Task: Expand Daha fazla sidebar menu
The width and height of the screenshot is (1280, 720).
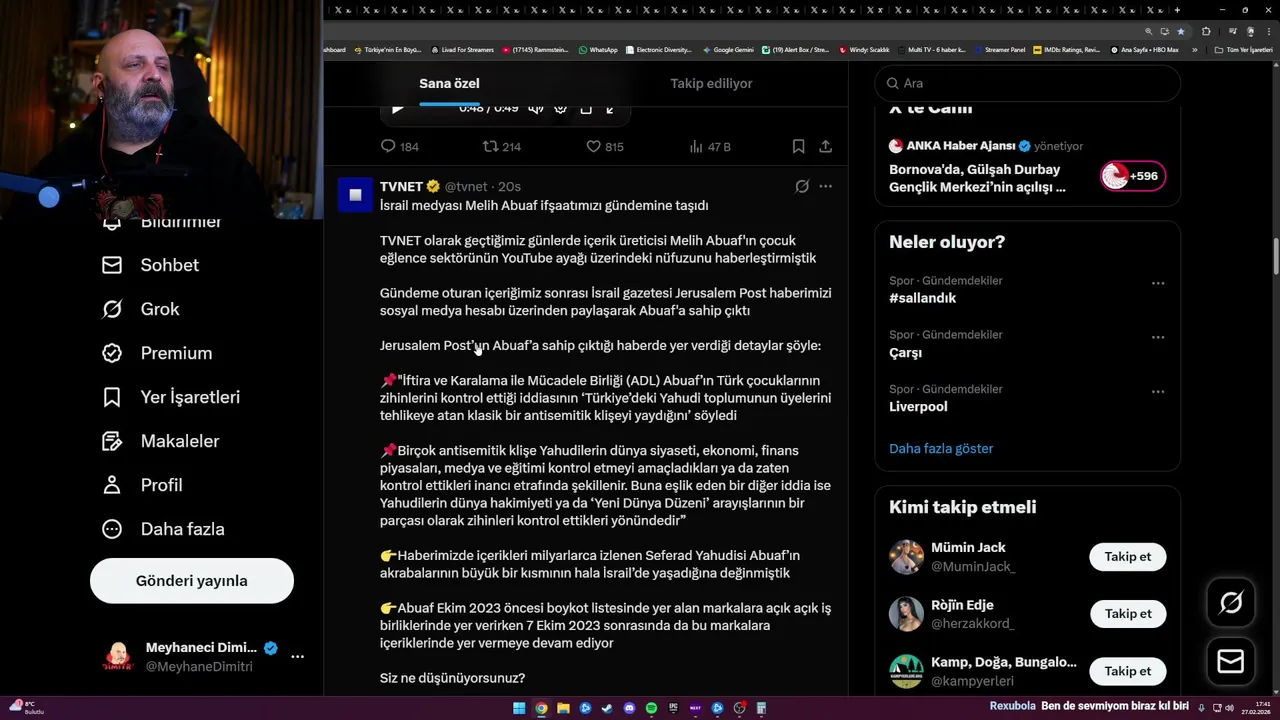Action: (164, 529)
